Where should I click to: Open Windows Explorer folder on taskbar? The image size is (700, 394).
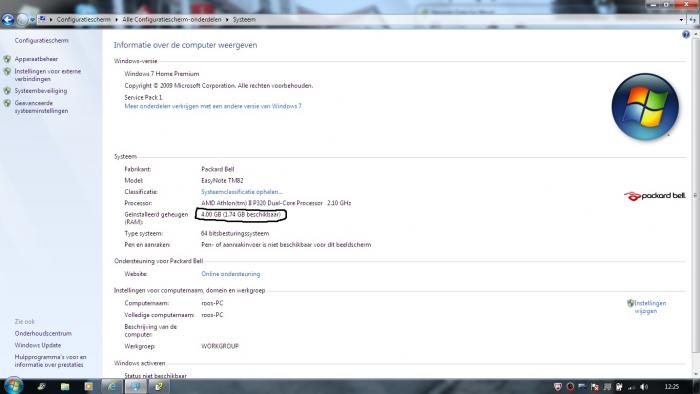coord(65,386)
